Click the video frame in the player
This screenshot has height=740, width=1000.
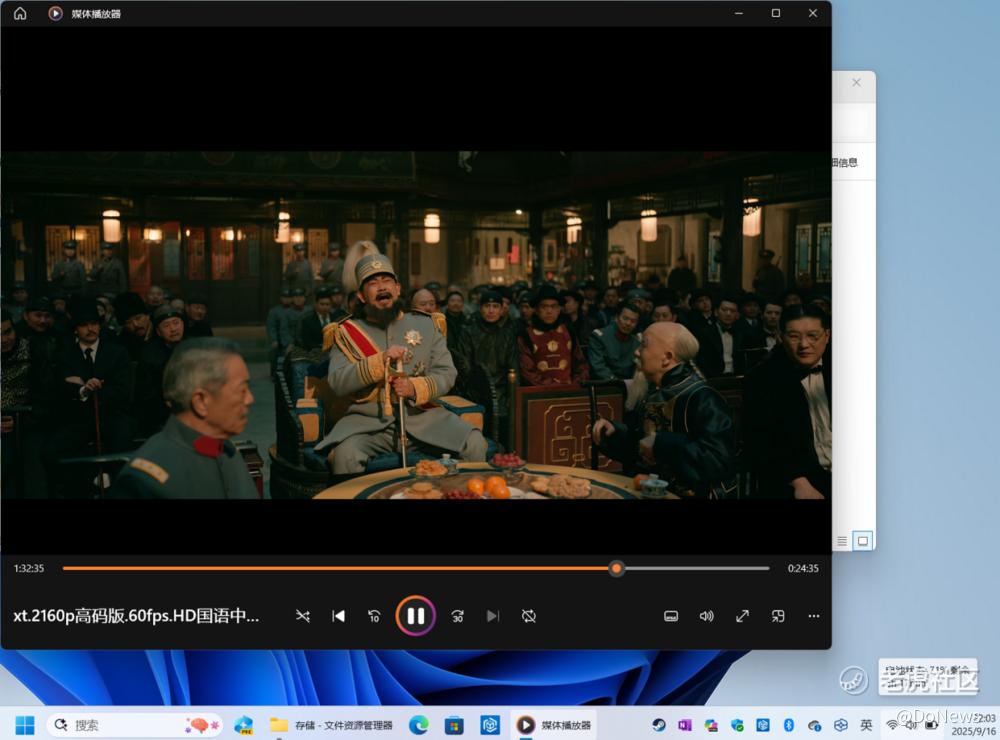(416, 325)
